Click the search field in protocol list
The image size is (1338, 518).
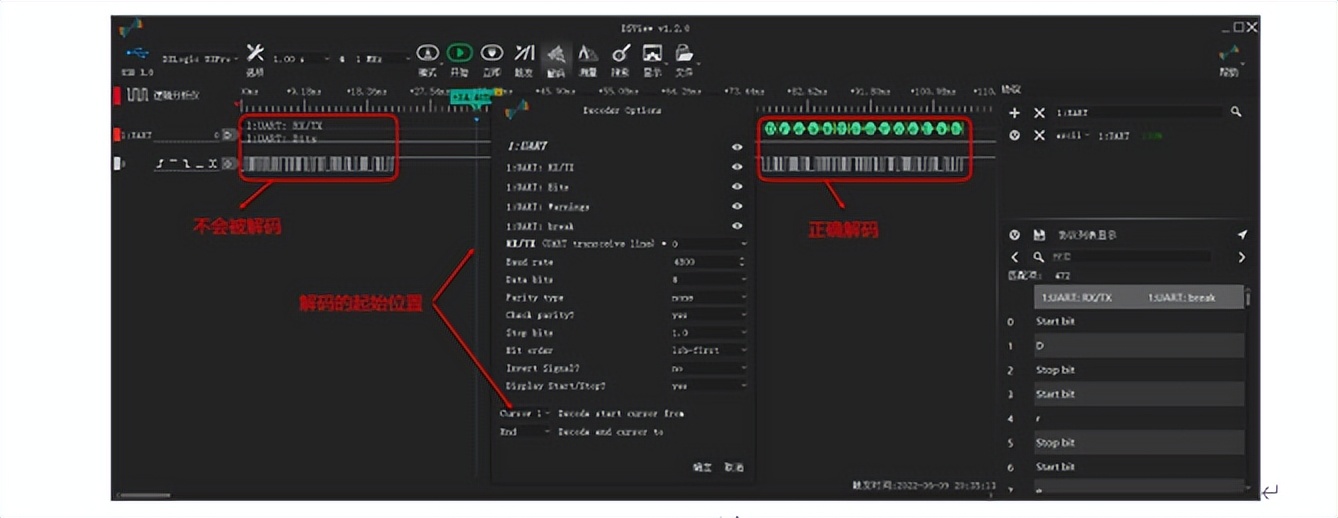1132,257
